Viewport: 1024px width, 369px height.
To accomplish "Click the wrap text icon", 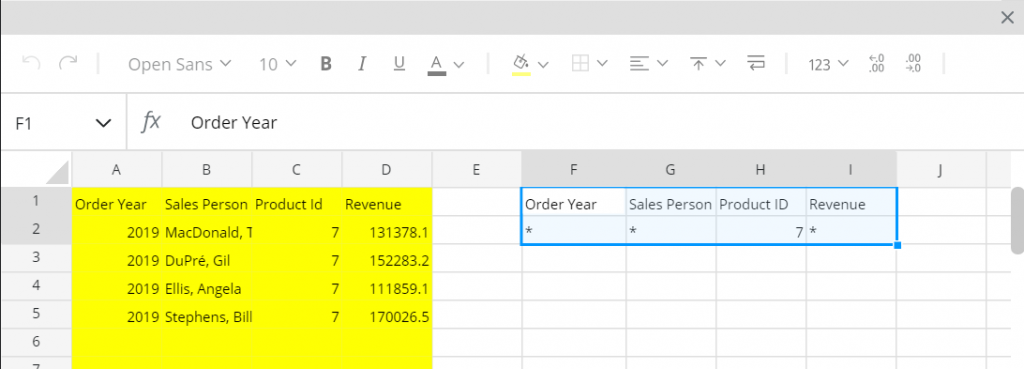I will tap(756, 63).
